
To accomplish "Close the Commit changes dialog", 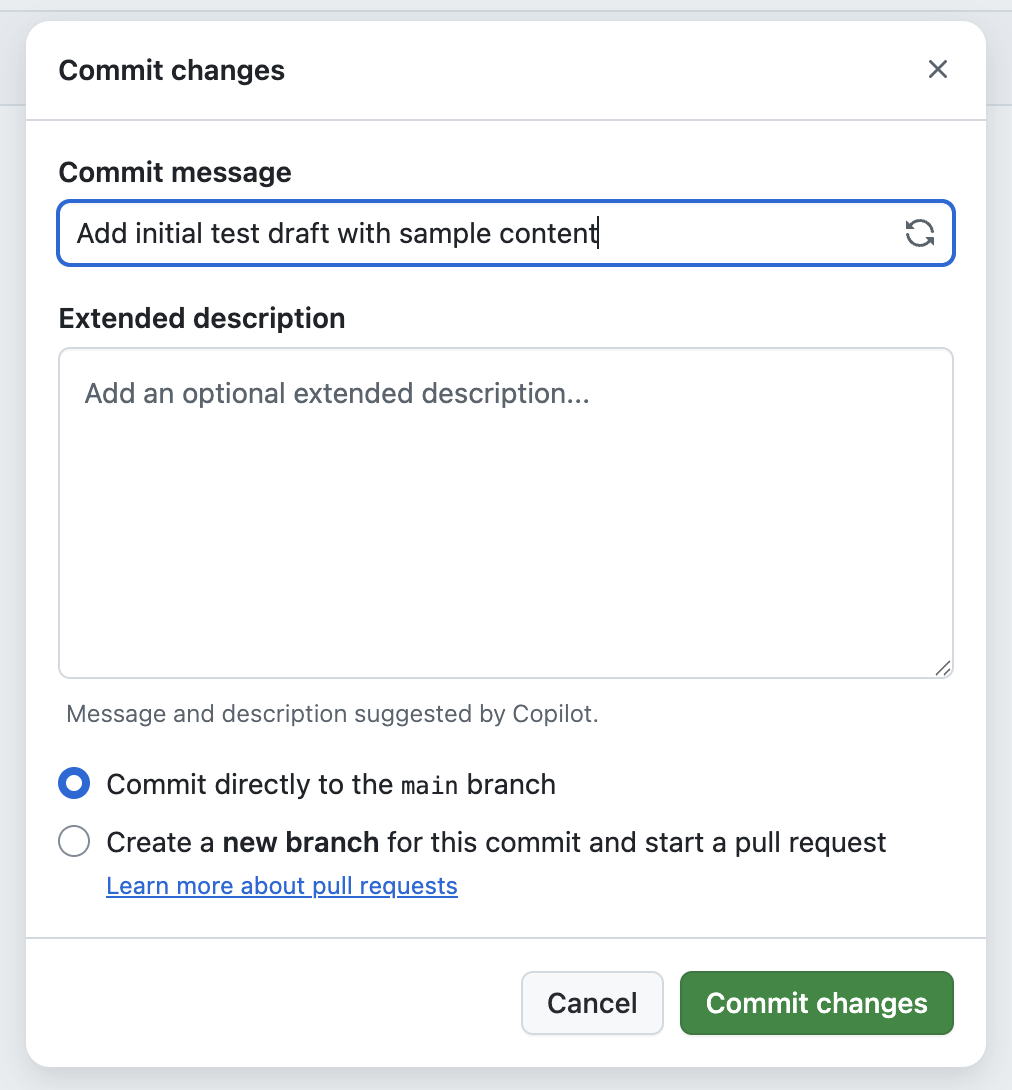I will (938, 70).
